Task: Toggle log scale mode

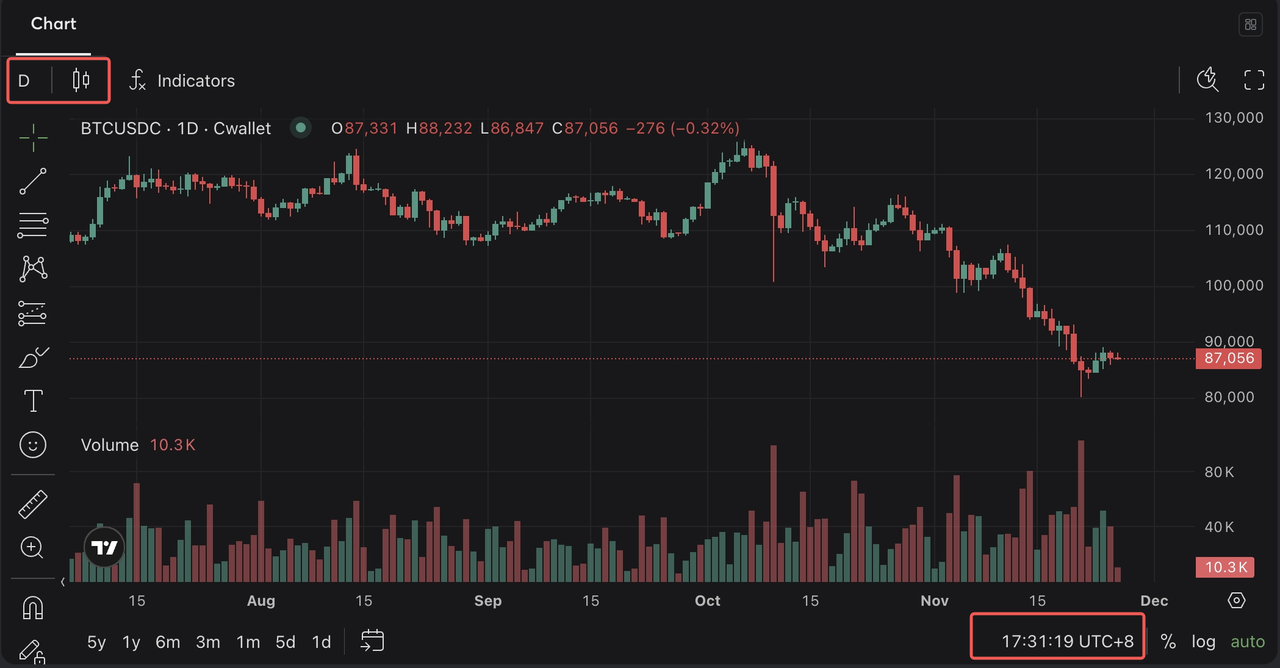Action: [x=1203, y=642]
